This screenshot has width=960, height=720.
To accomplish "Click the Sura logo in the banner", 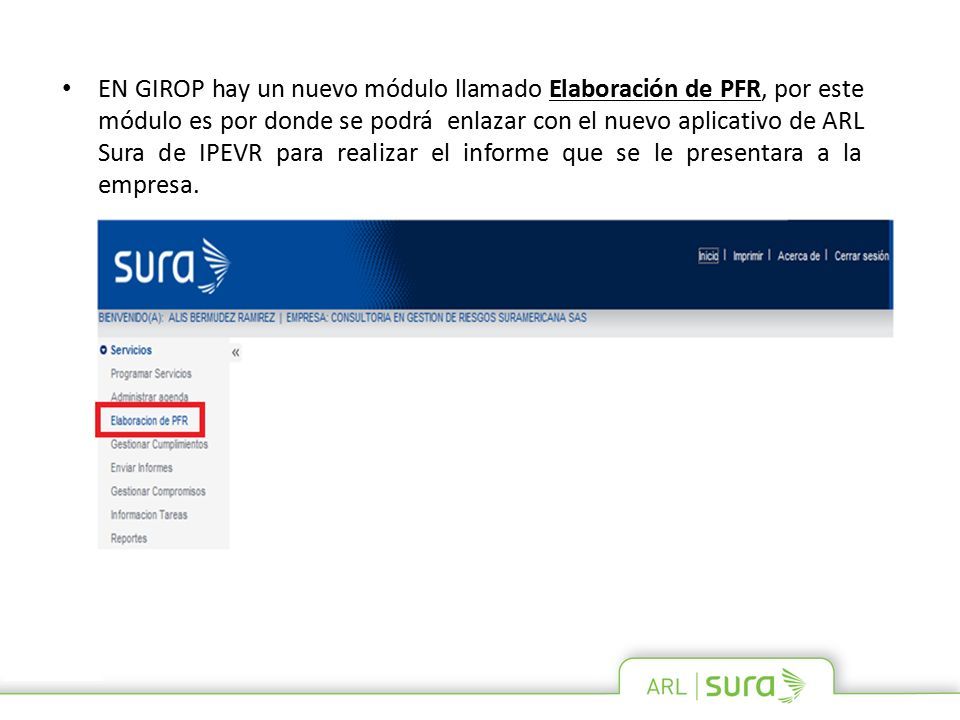I will (x=172, y=266).
